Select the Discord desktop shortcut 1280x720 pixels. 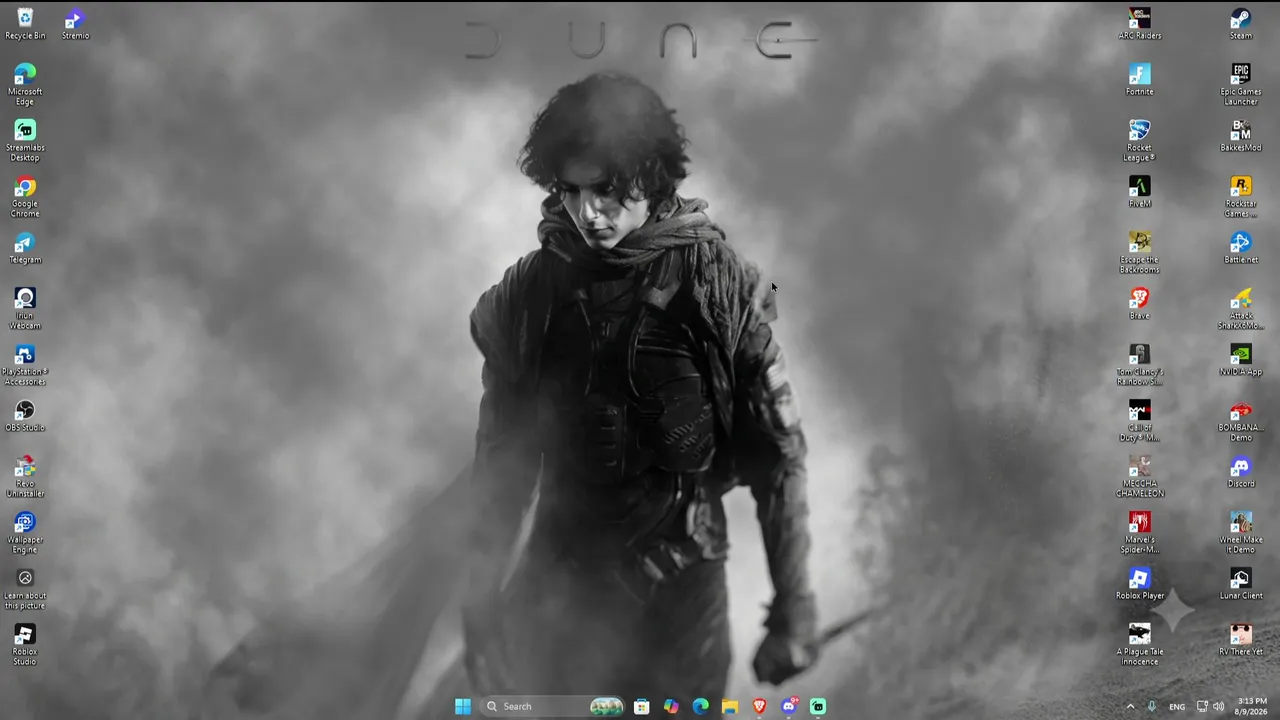[x=1241, y=472]
